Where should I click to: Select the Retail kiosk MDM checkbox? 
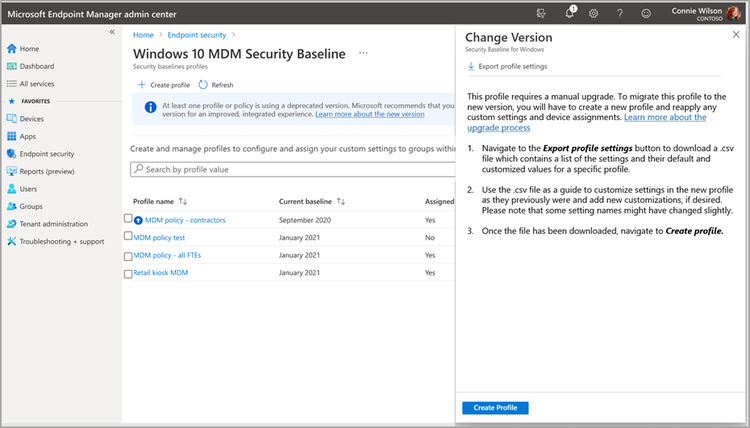(x=128, y=272)
